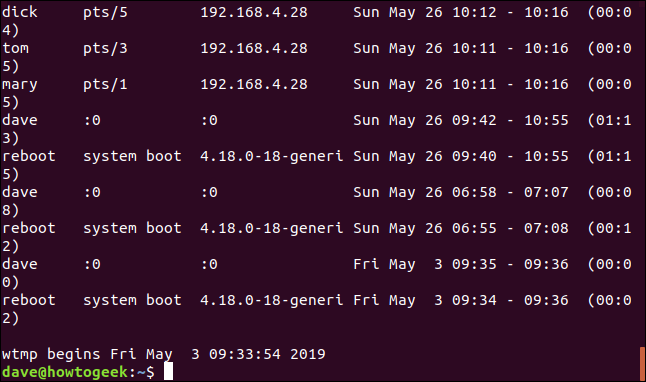
Task: Click 'system boot' in the 09:40 row
Action: [x=132, y=157]
